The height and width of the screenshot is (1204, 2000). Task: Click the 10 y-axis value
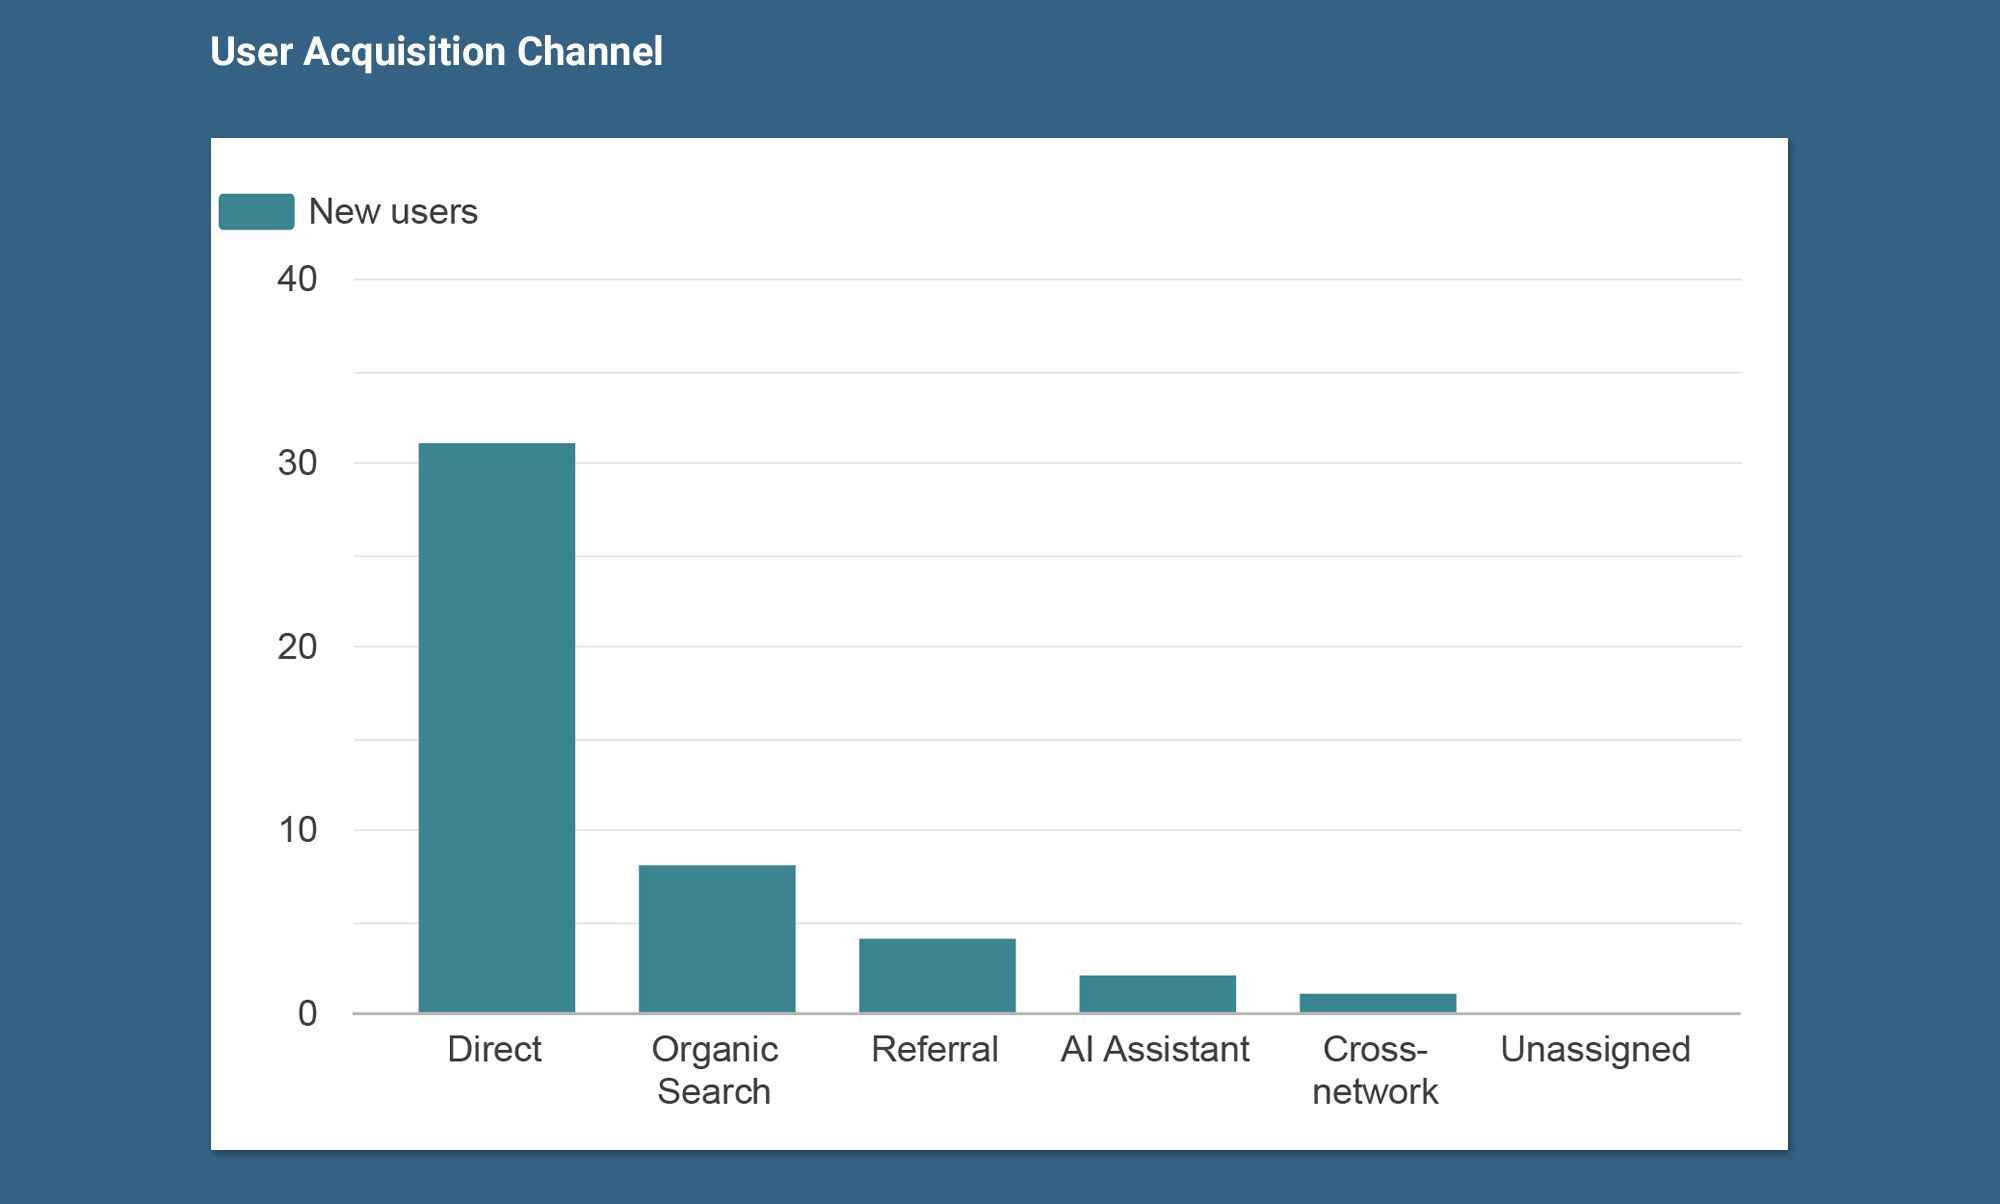click(297, 830)
